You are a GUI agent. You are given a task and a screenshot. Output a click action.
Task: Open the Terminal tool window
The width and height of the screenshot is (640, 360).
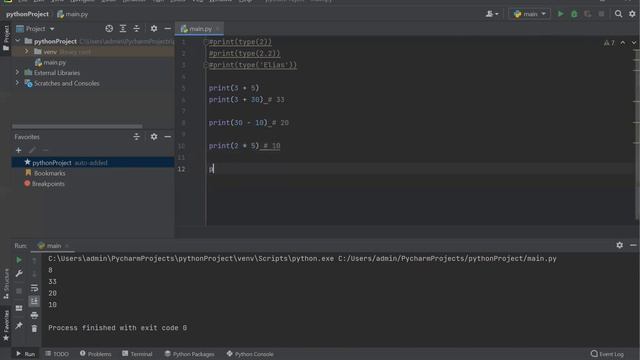tap(137, 354)
